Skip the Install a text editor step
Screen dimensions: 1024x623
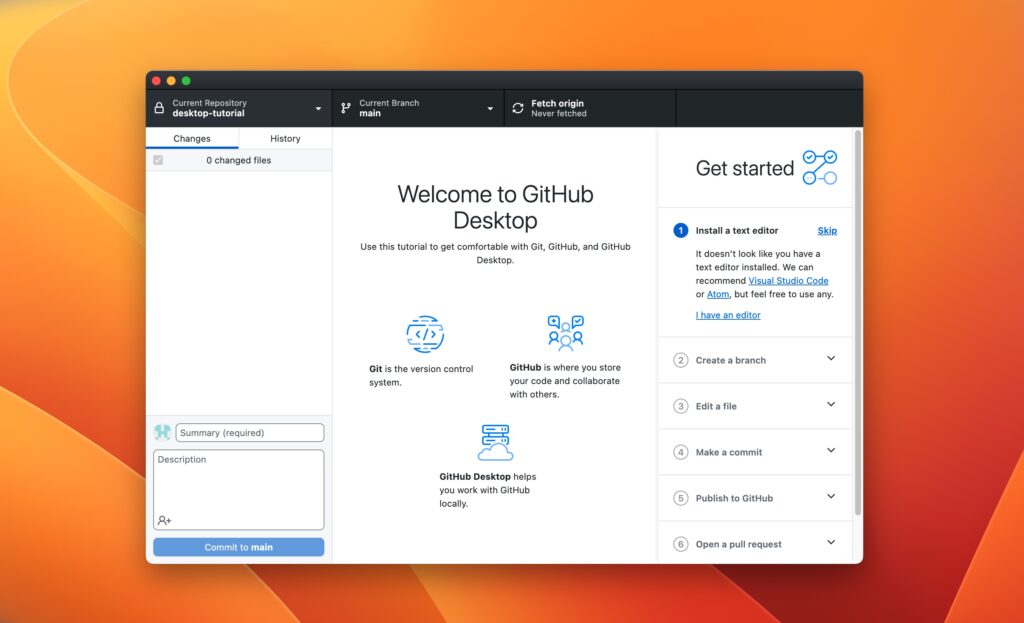click(x=827, y=230)
